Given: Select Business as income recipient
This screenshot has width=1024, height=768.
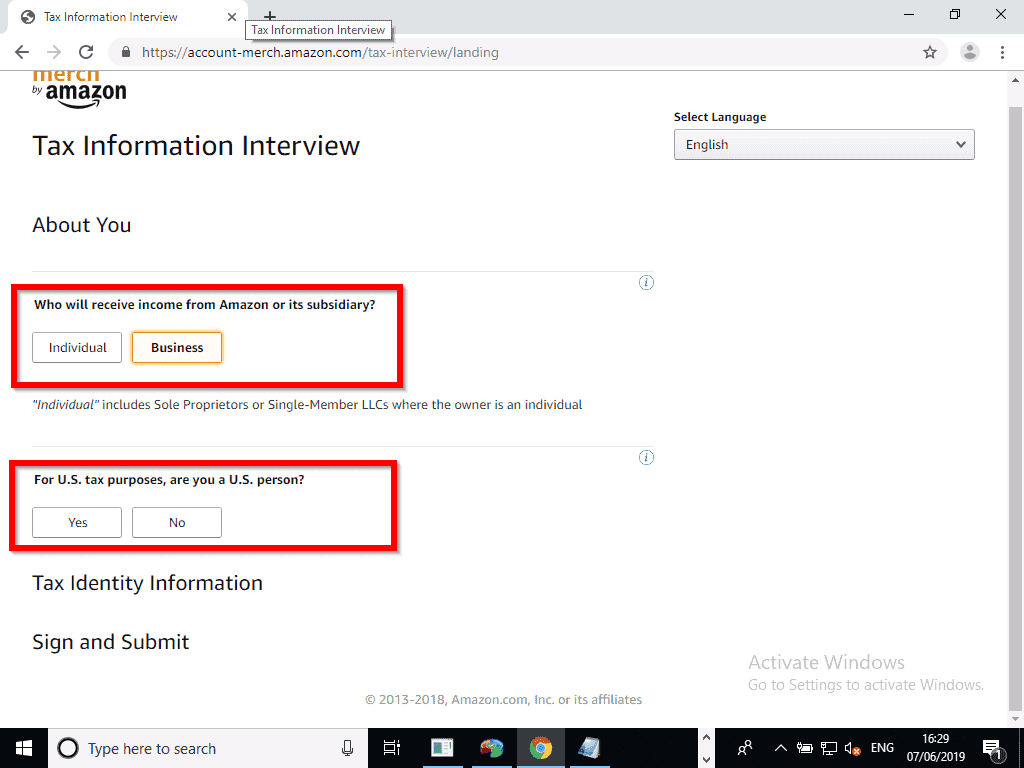Looking at the screenshot, I should (x=177, y=347).
